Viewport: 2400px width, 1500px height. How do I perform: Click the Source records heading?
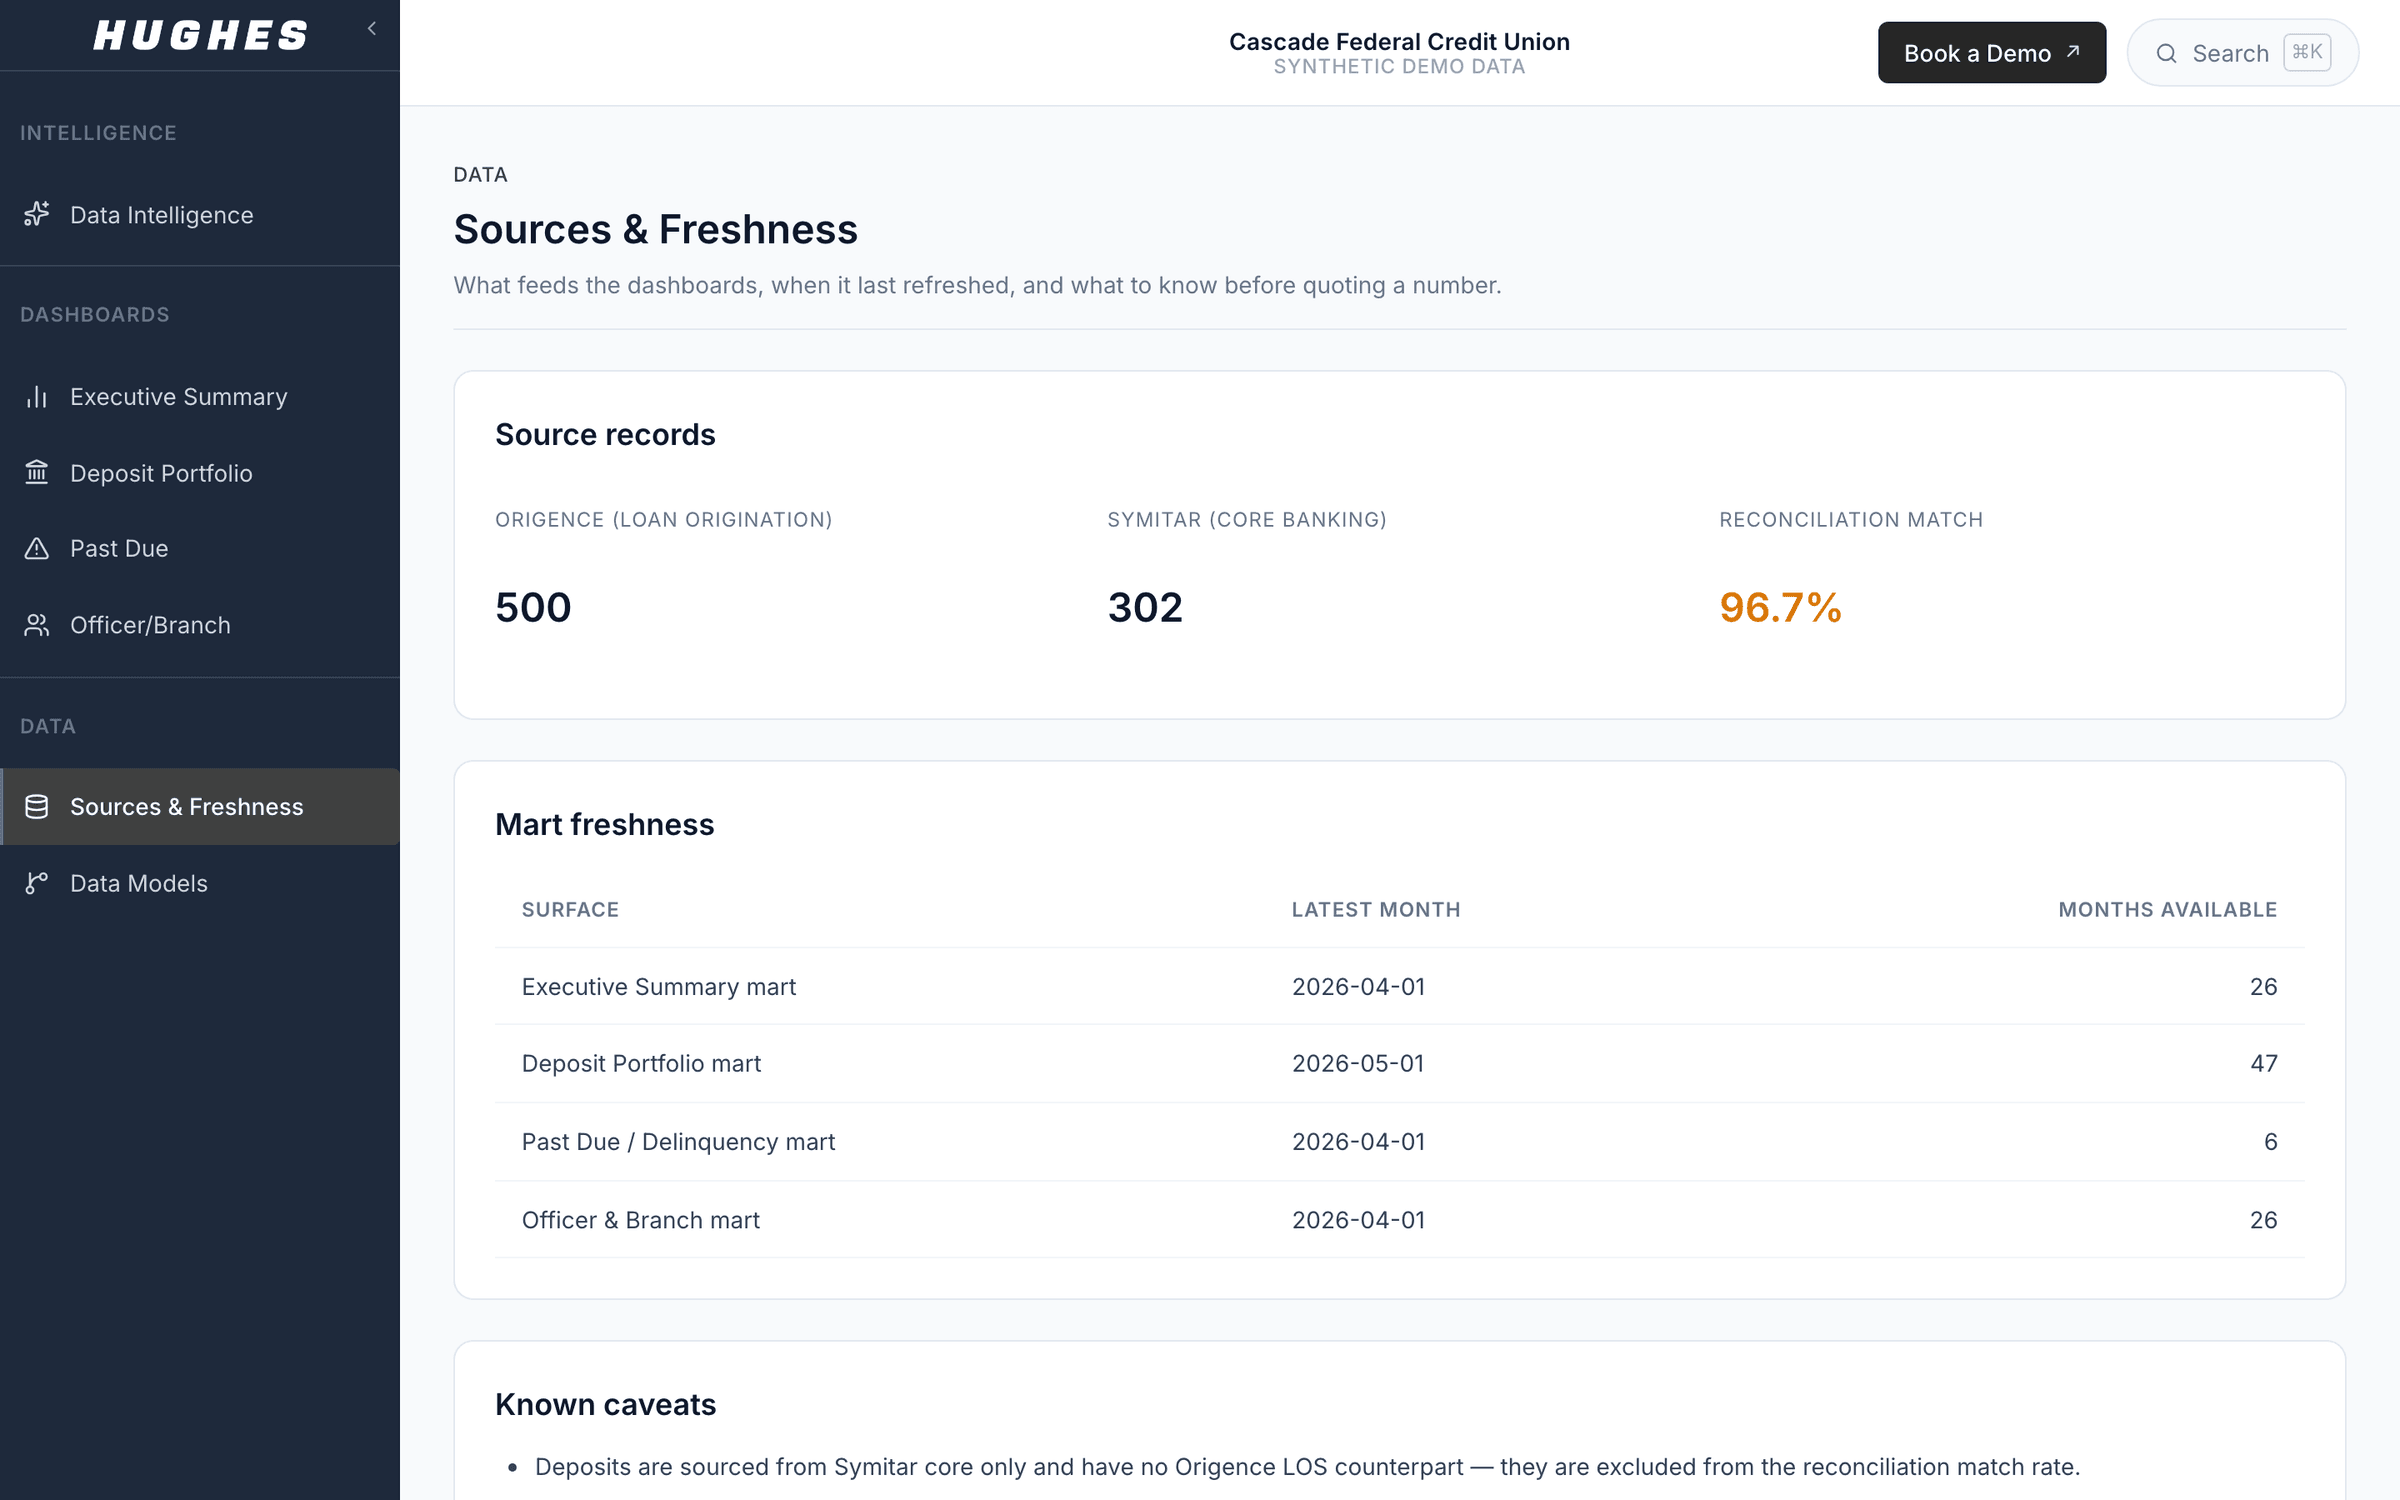605,434
